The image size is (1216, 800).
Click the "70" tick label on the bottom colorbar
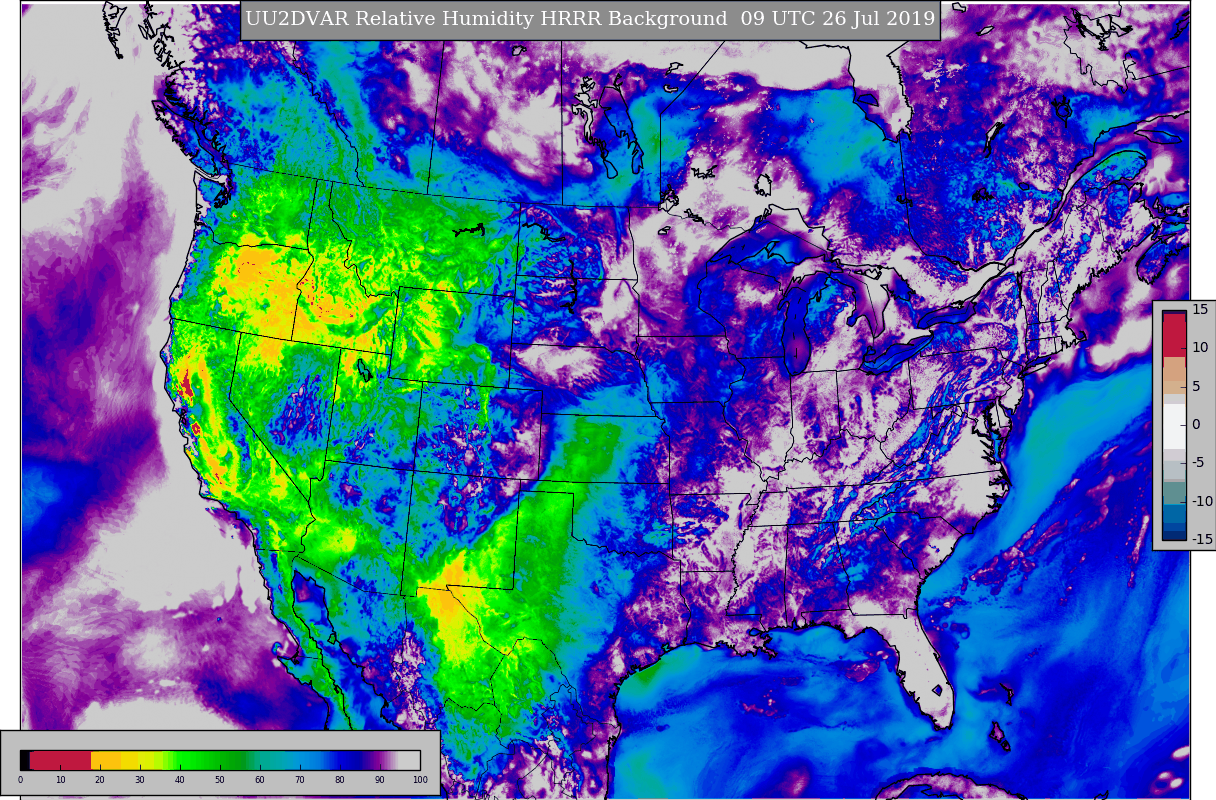pos(300,779)
